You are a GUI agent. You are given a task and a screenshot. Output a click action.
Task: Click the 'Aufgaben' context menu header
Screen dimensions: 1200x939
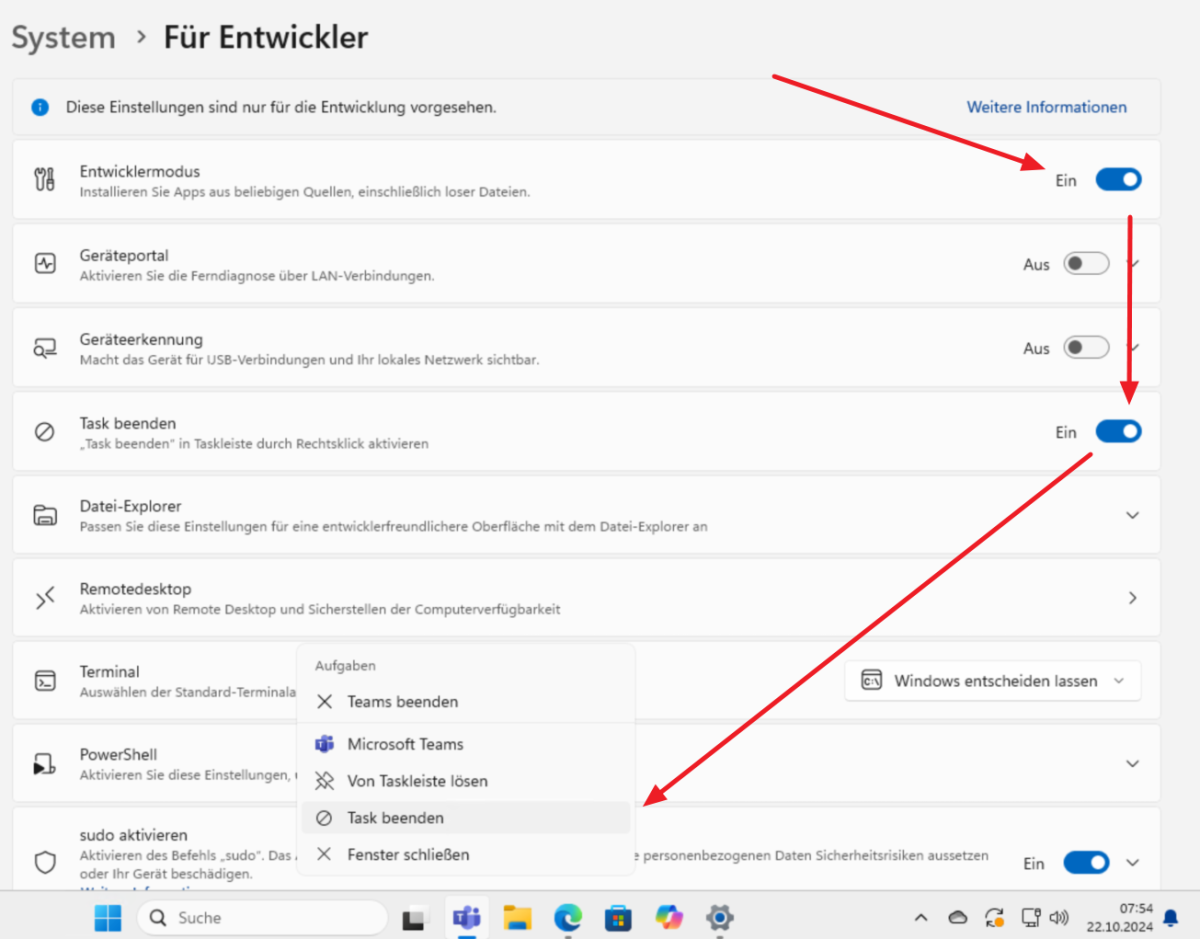[345, 665]
